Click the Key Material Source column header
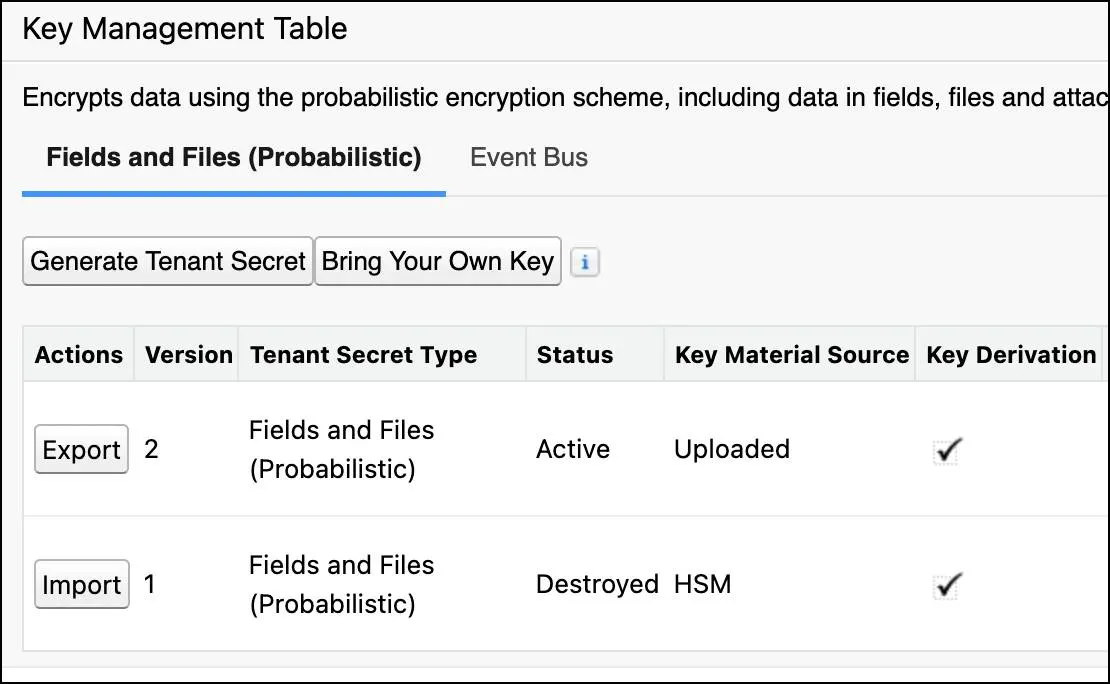This screenshot has height=684, width=1110. click(790, 354)
